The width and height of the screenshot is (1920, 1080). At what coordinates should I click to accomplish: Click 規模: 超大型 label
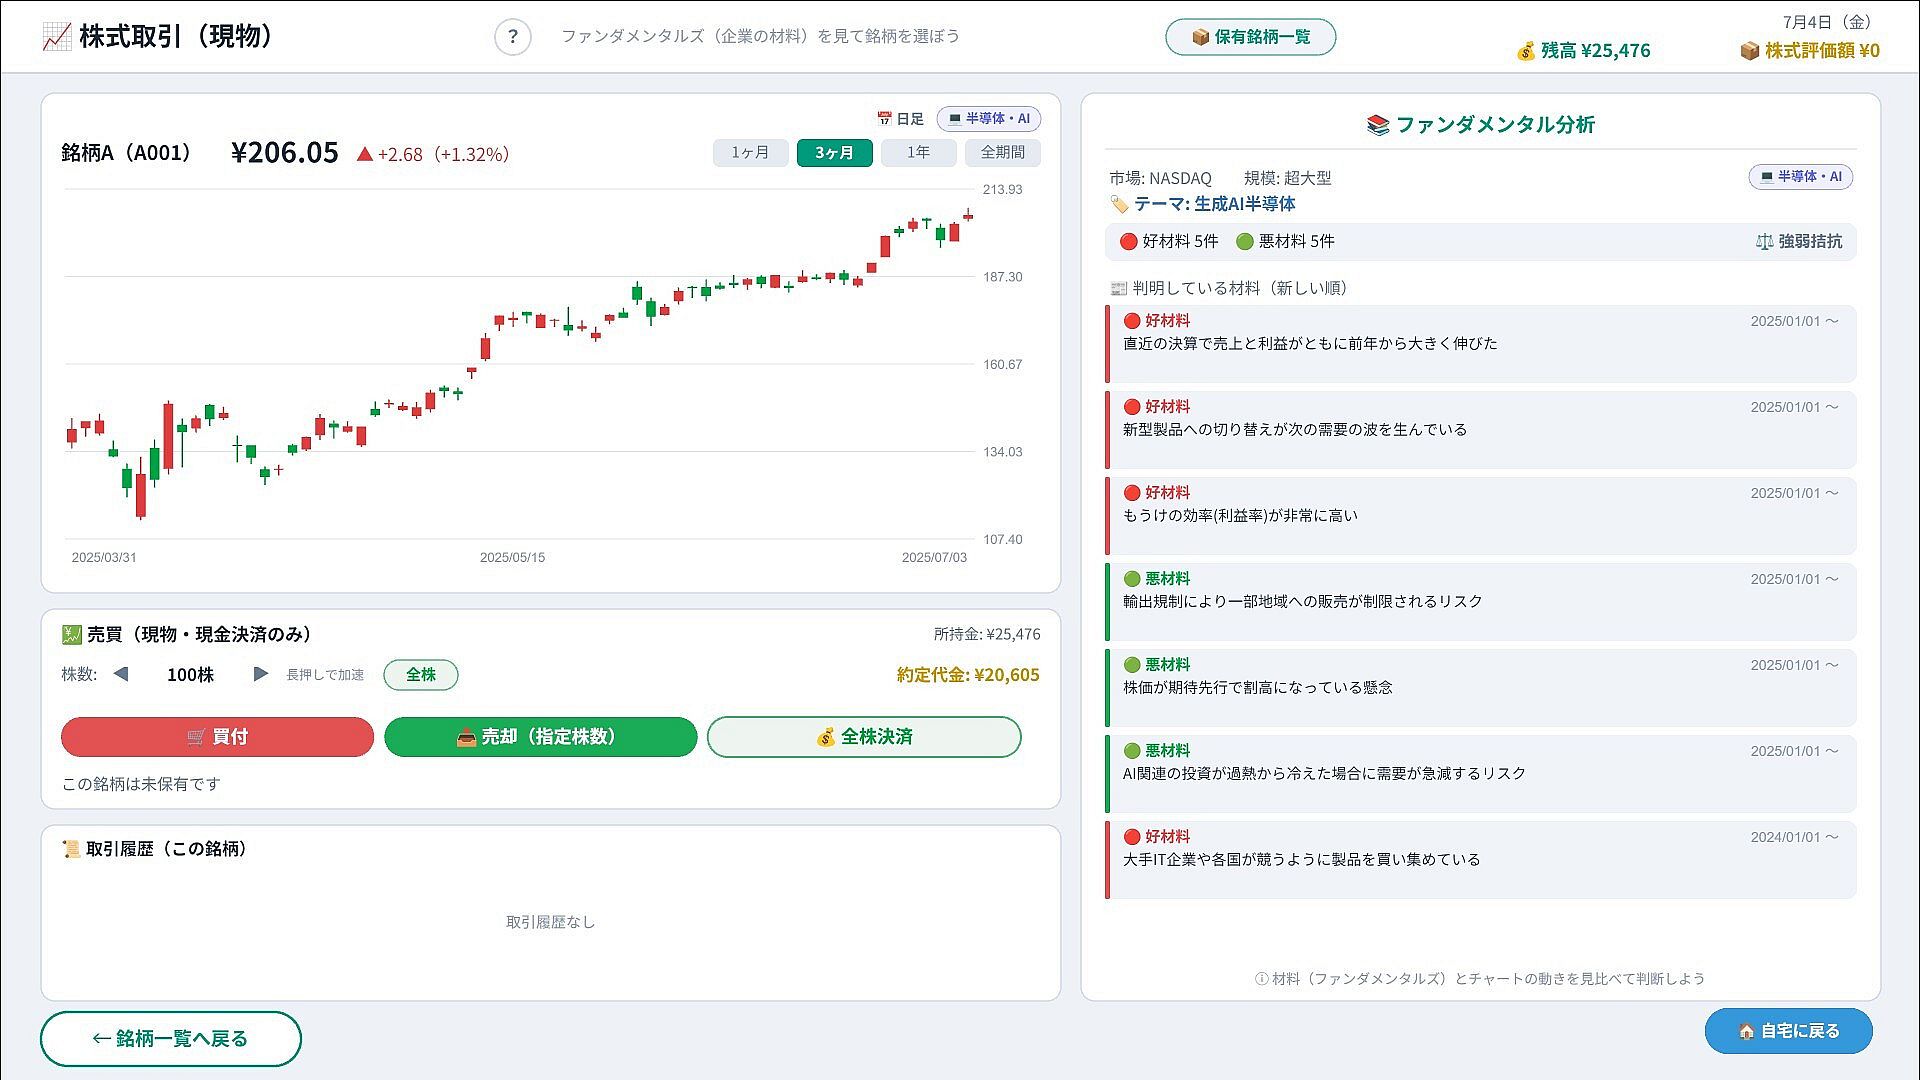coord(1288,178)
